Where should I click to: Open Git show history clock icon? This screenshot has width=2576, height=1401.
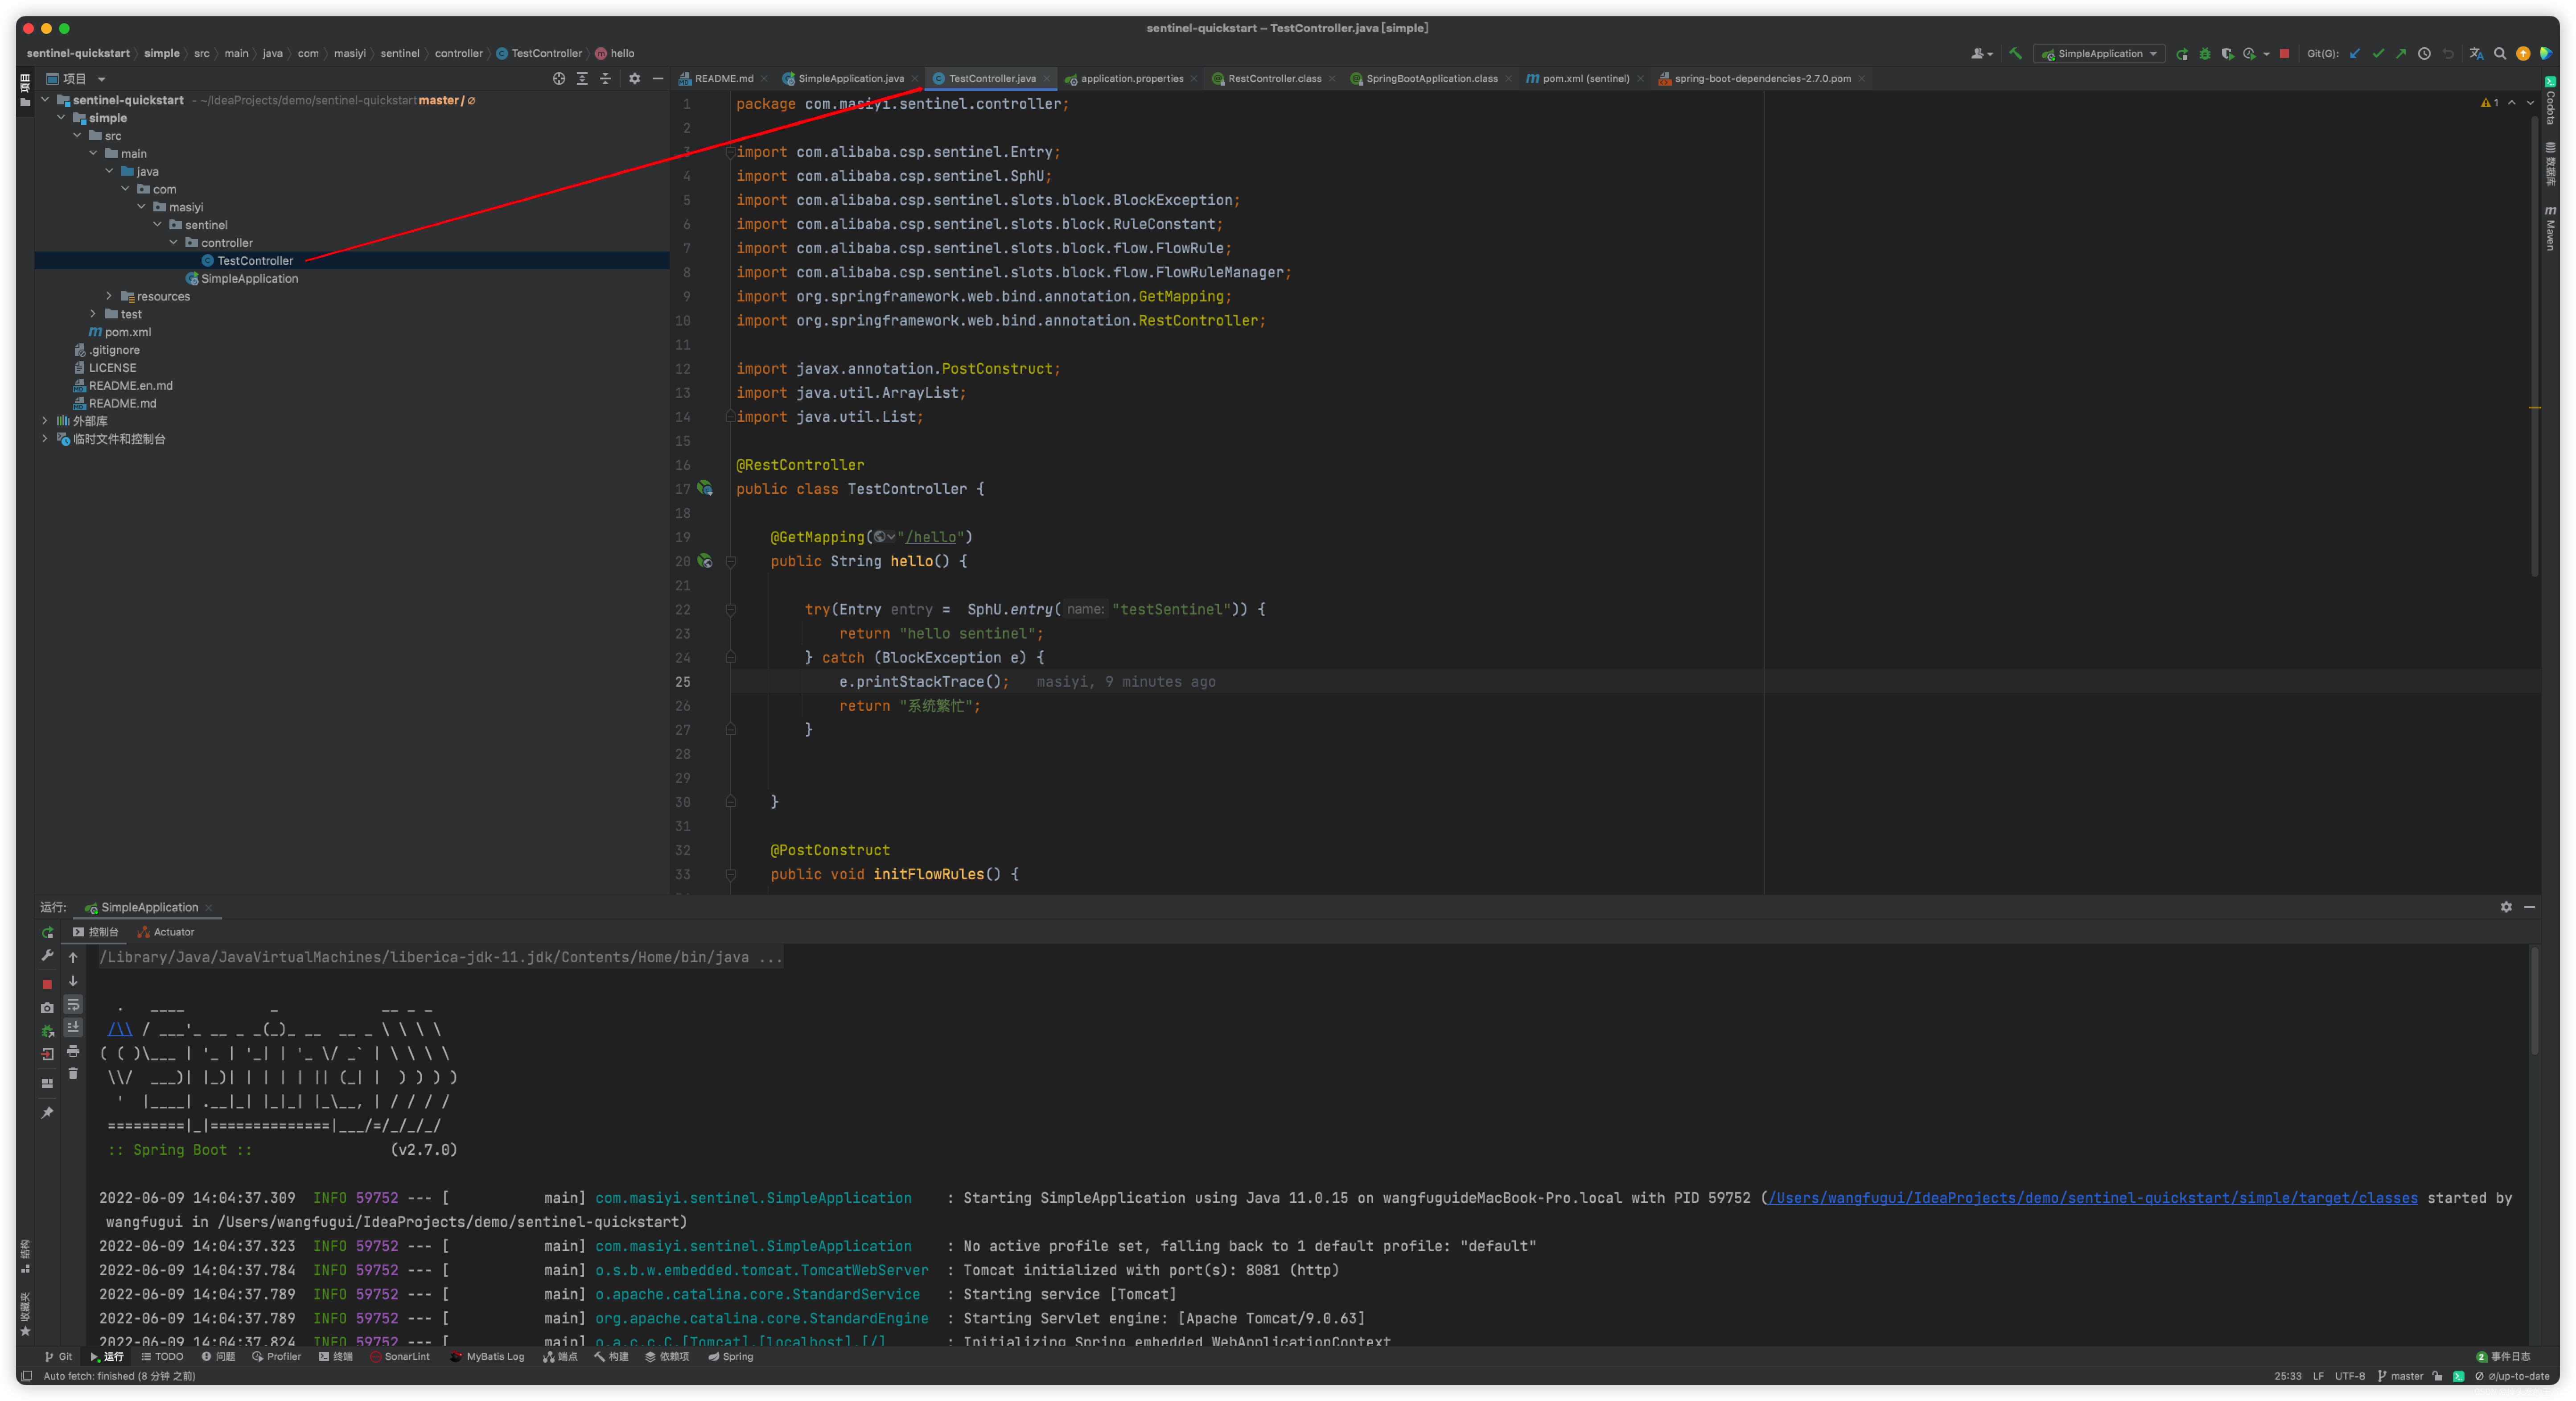point(2424,54)
